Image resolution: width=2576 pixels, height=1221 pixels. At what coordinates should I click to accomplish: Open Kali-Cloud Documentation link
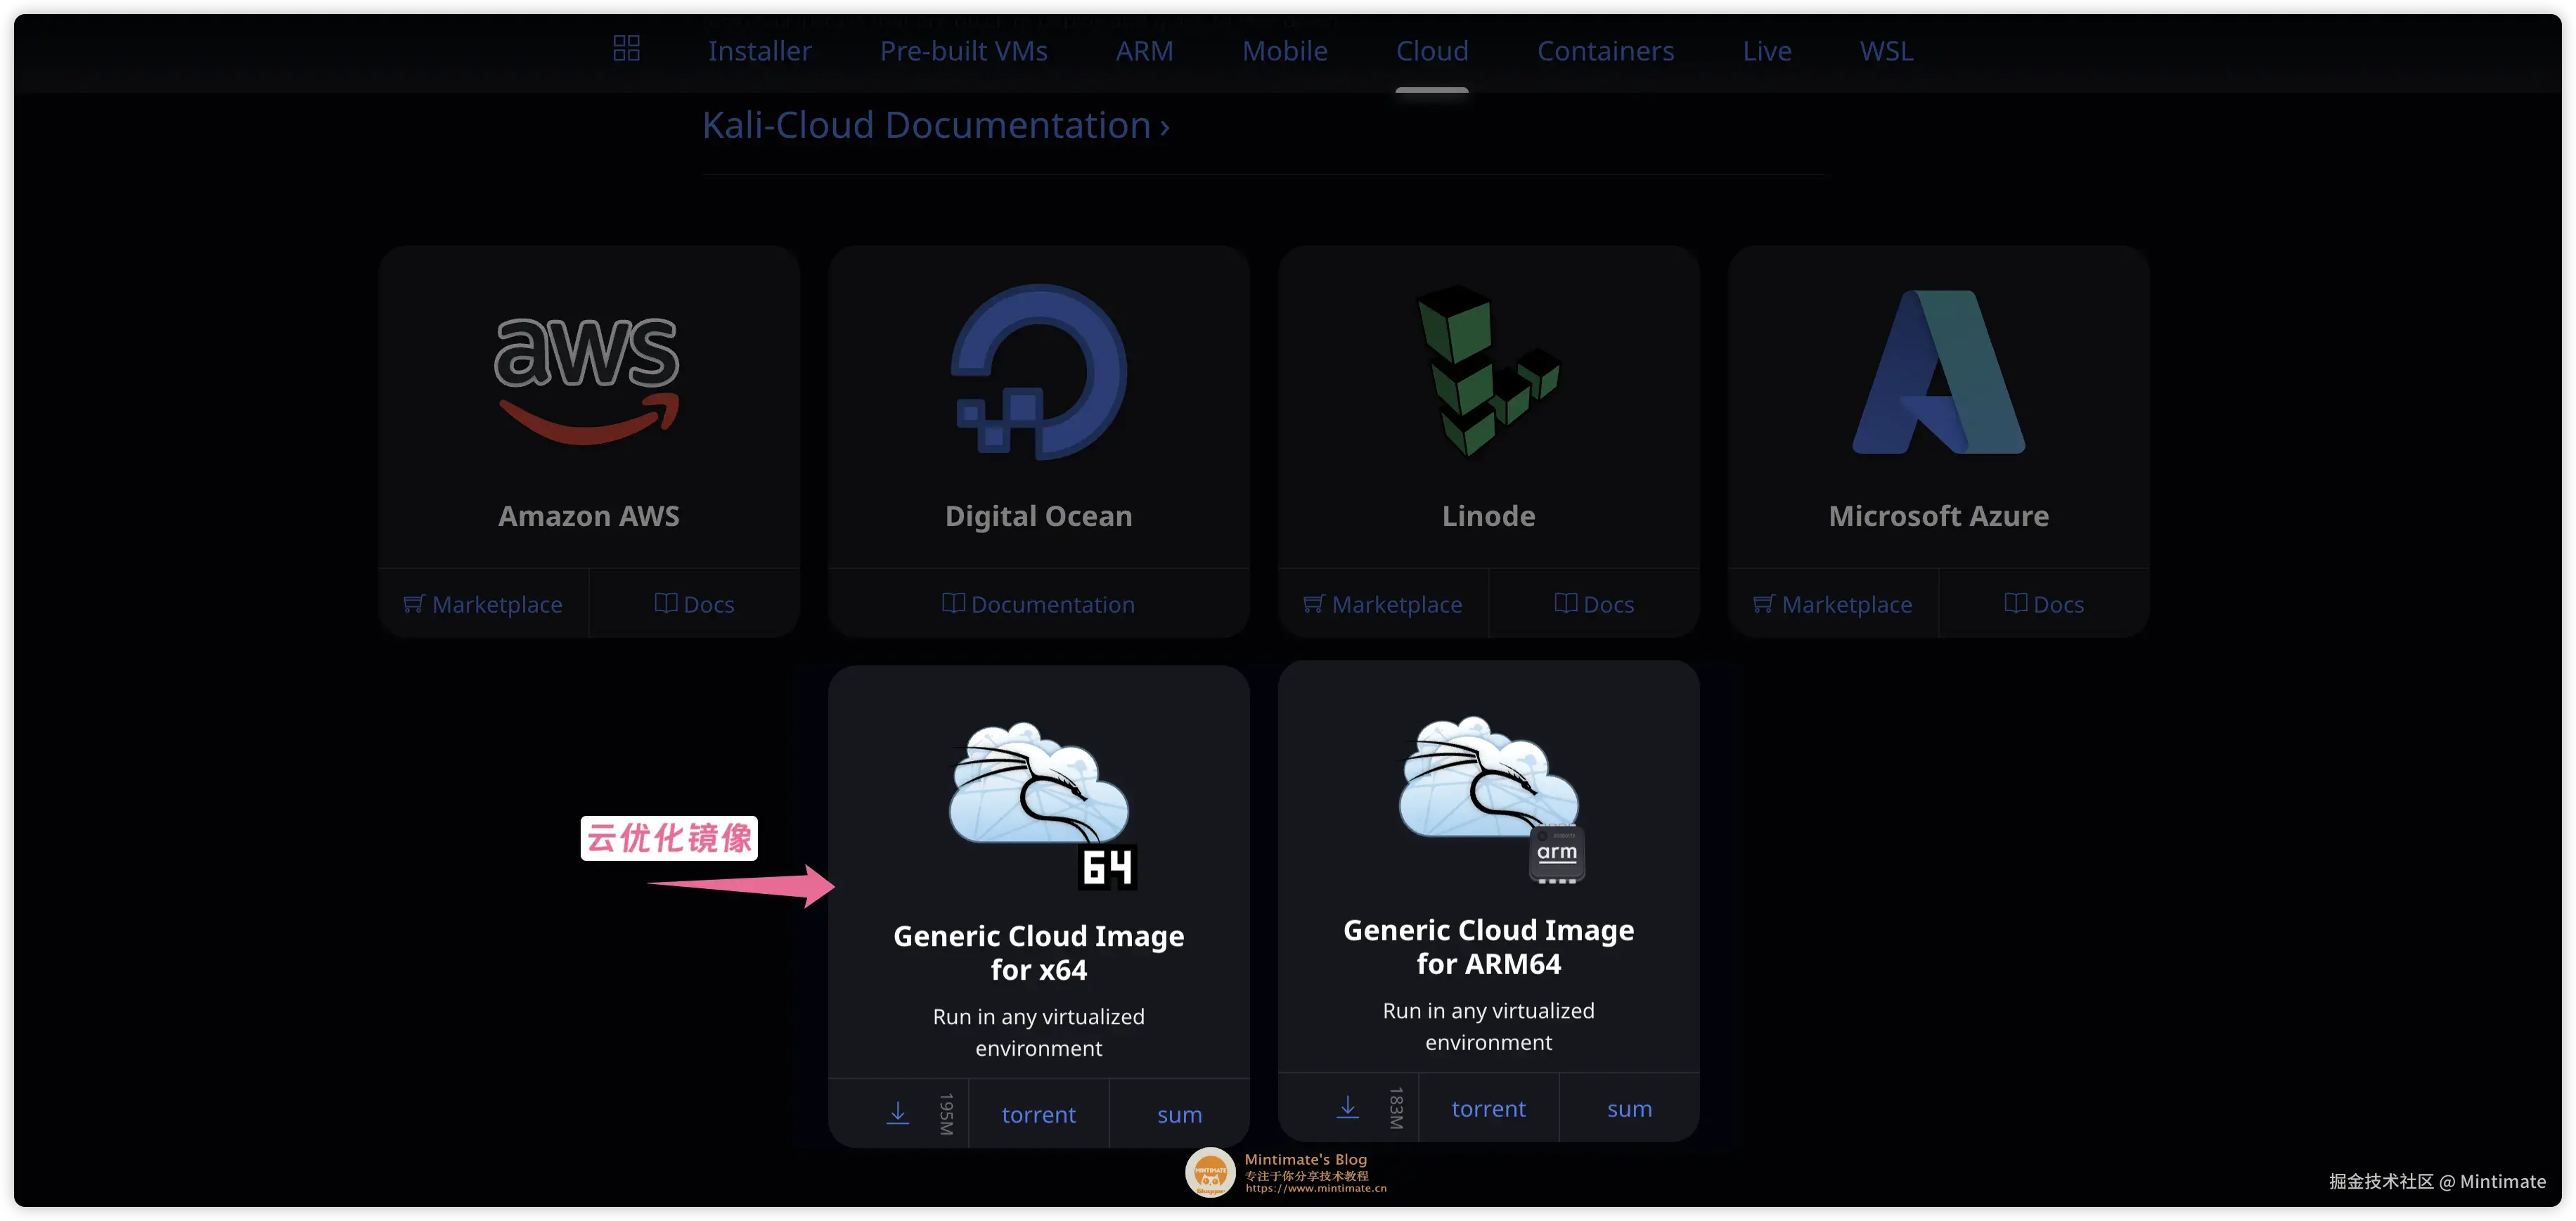pyautogui.click(x=935, y=124)
